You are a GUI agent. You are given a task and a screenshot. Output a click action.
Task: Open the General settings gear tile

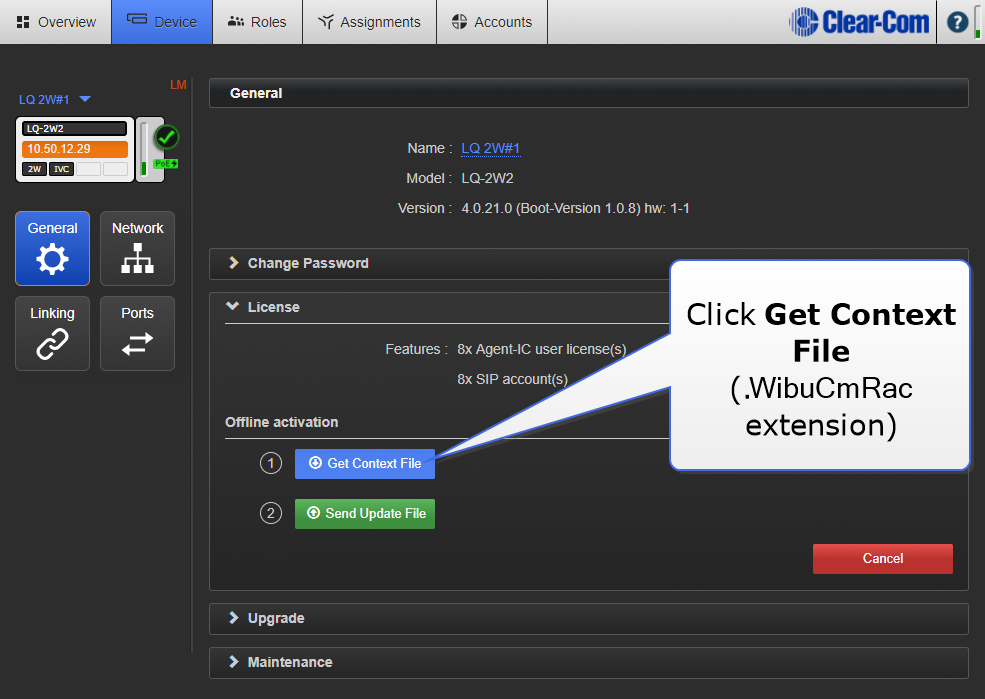click(x=52, y=248)
